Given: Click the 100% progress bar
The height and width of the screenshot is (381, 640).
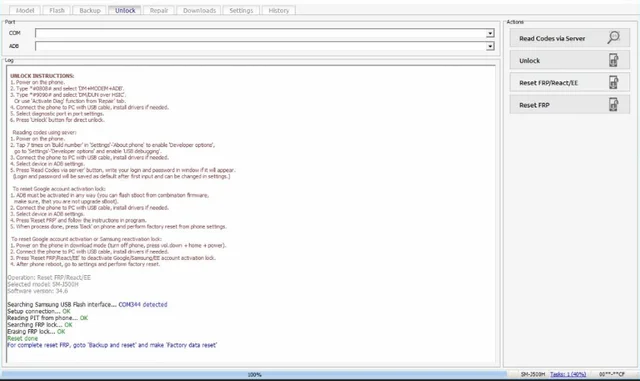Looking at the screenshot, I should 254,374.
